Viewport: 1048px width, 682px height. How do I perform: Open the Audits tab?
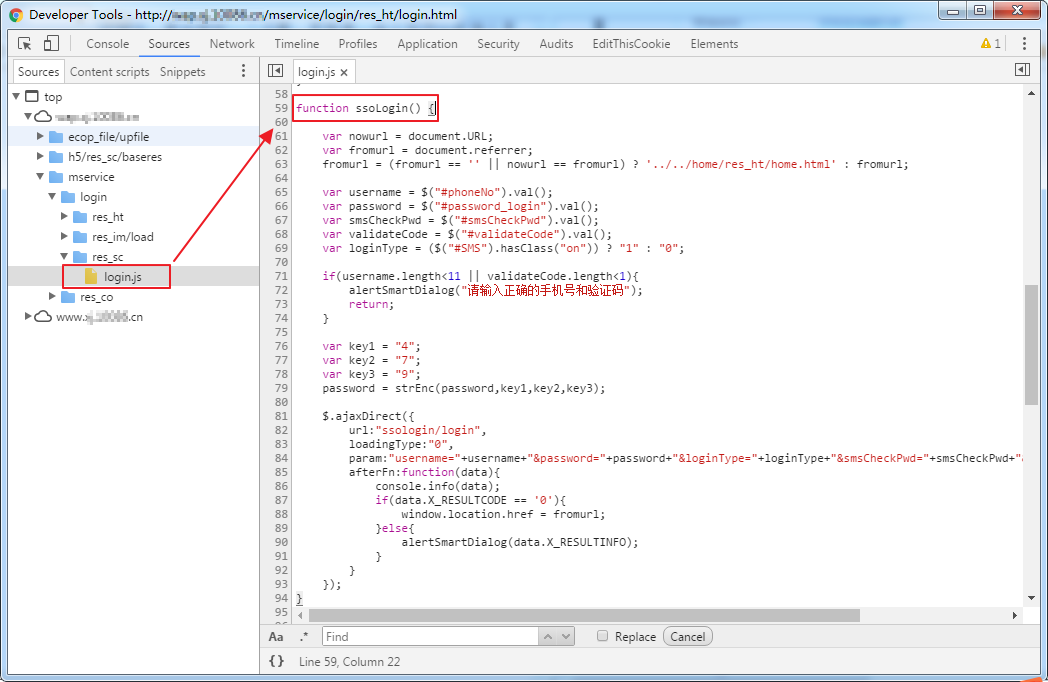coord(556,43)
